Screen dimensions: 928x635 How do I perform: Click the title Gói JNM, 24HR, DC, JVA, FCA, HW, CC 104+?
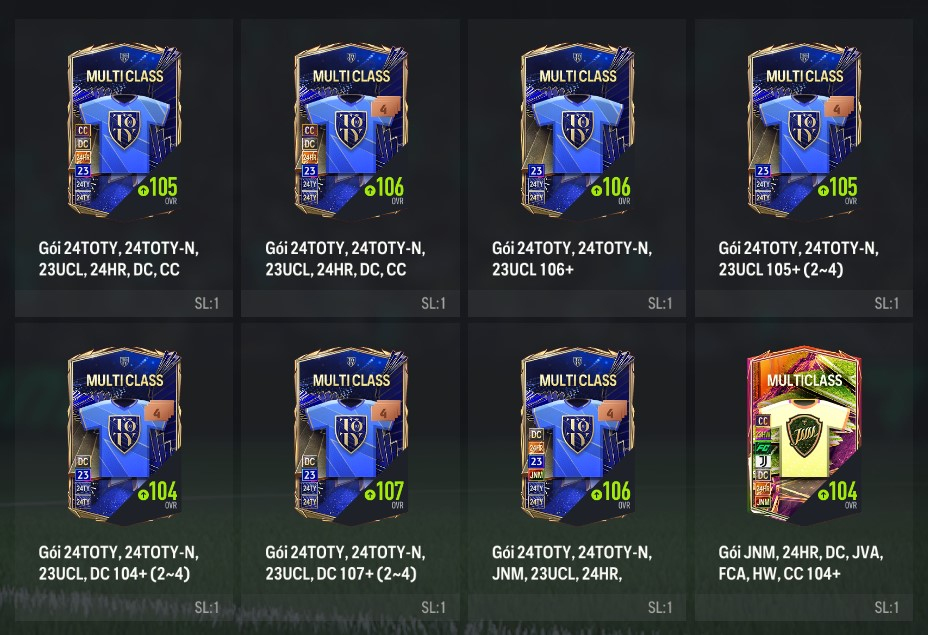[801, 563]
